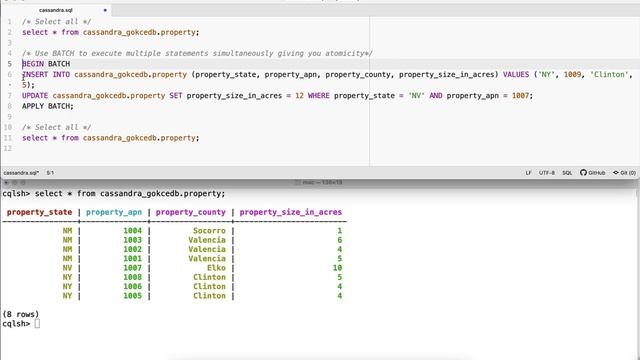The width and height of the screenshot is (640, 360).
Task: Click the executed select command in terminal
Action: coord(130,193)
